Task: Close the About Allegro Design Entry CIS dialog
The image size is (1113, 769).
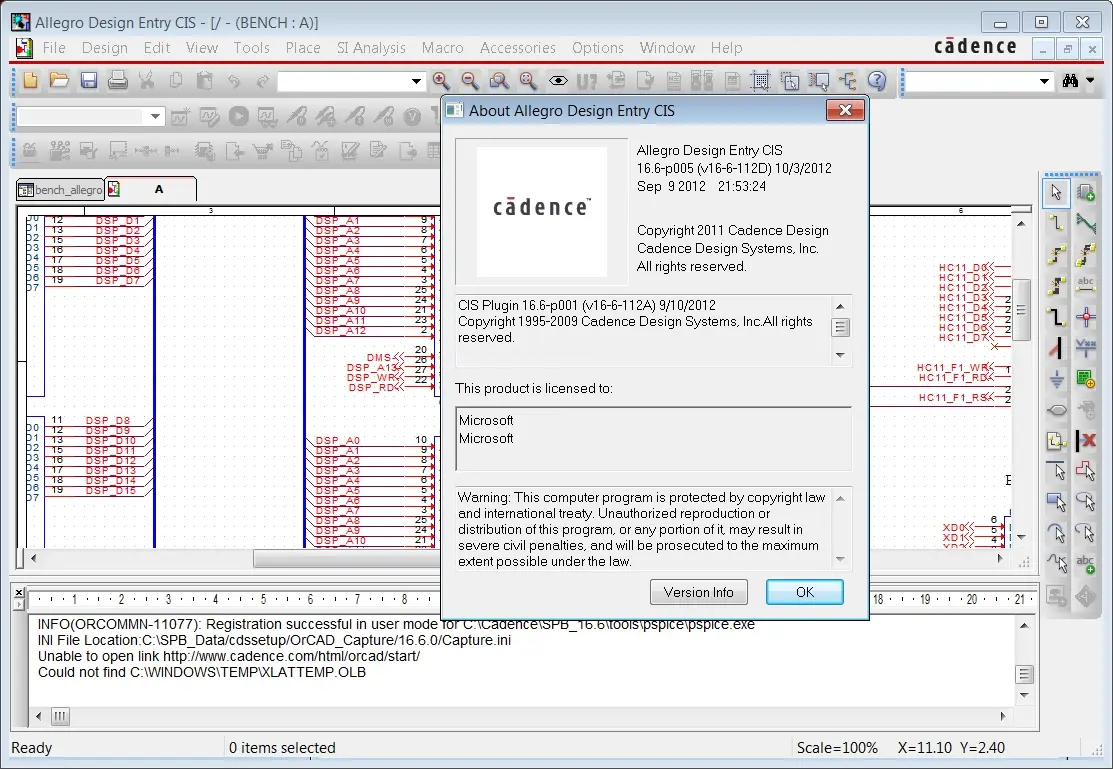Action: point(845,110)
